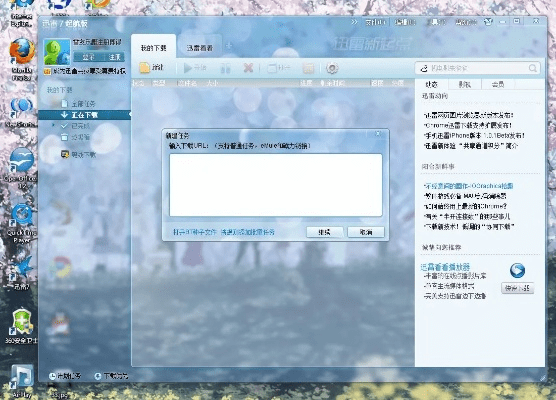Click the 大小 column header
This screenshot has width=556, height=400.
coord(212,83)
